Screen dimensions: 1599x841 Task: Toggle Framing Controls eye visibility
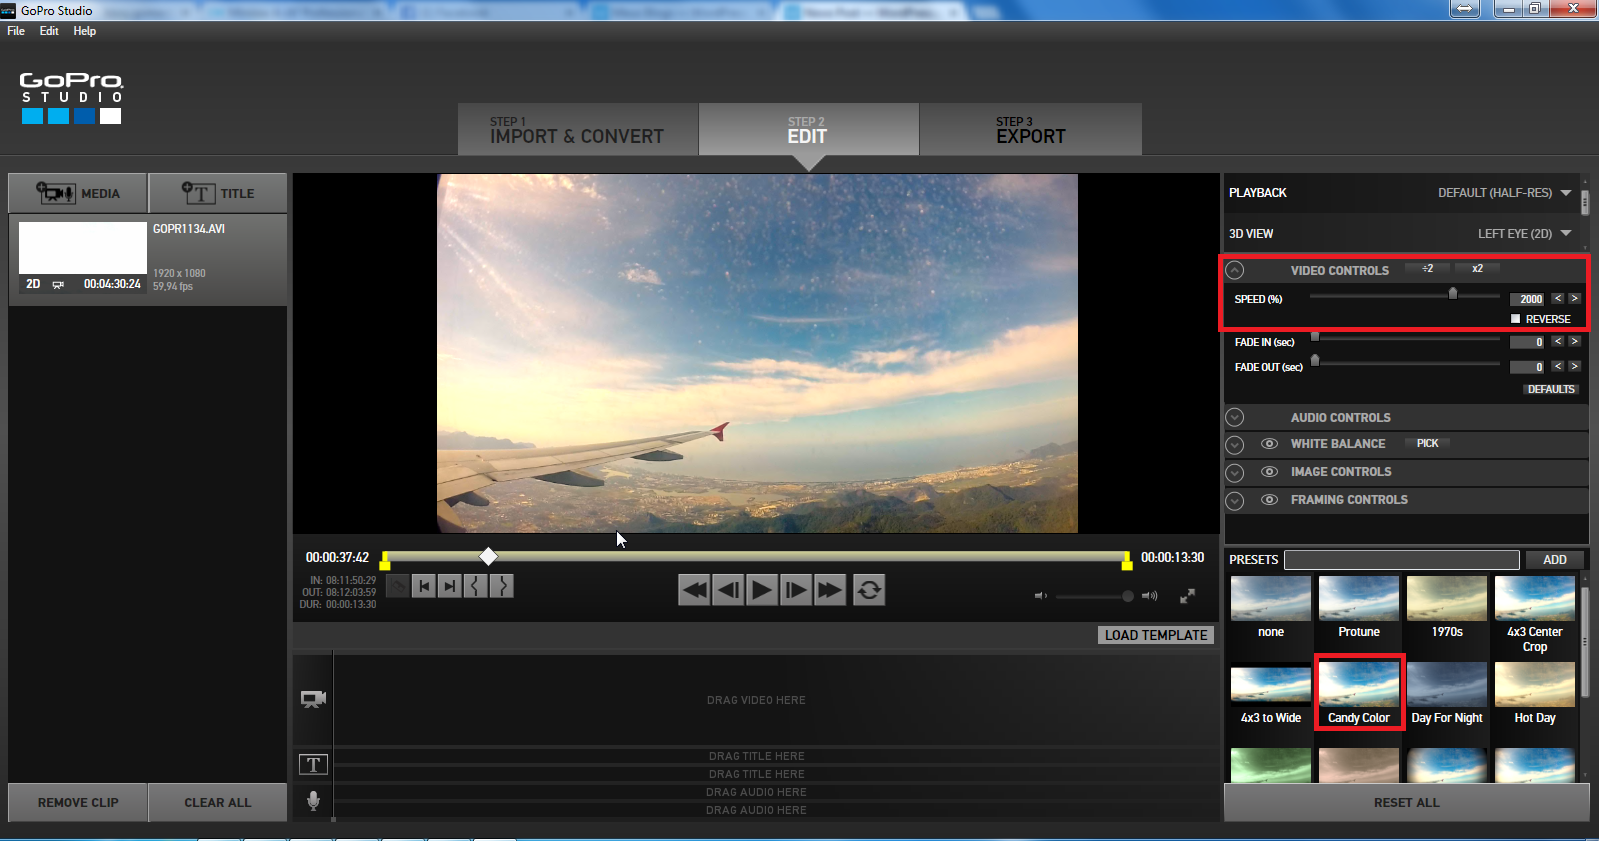point(1269,500)
